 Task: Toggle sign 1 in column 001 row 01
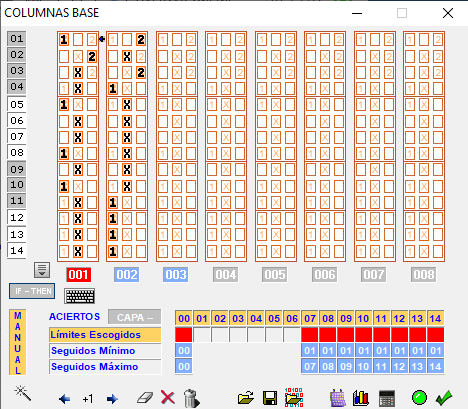(x=64, y=40)
